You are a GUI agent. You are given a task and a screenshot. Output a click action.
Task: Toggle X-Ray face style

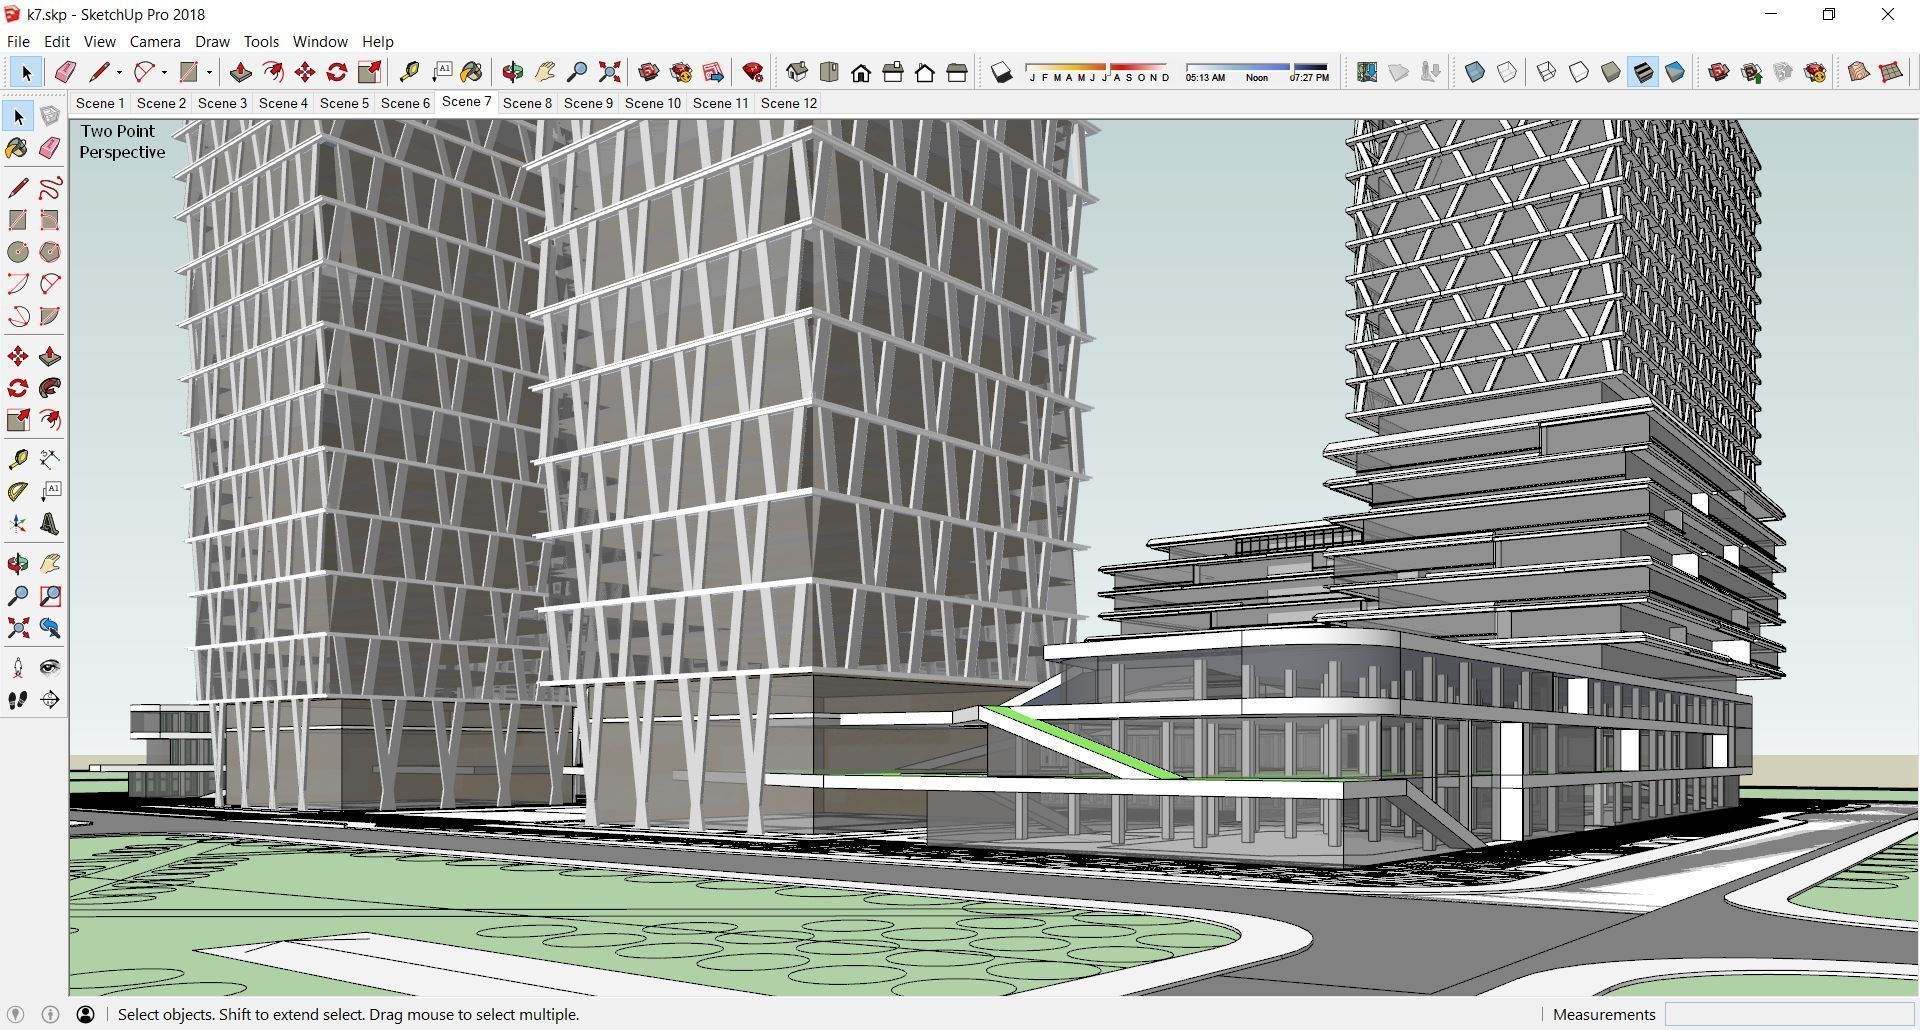[x=1475, y=72]
